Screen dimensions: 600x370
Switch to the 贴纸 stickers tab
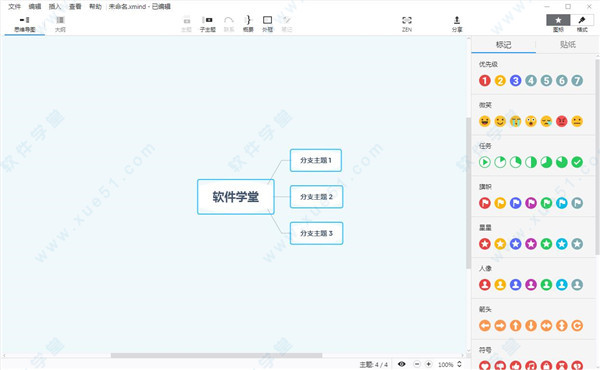click(567, 45)
